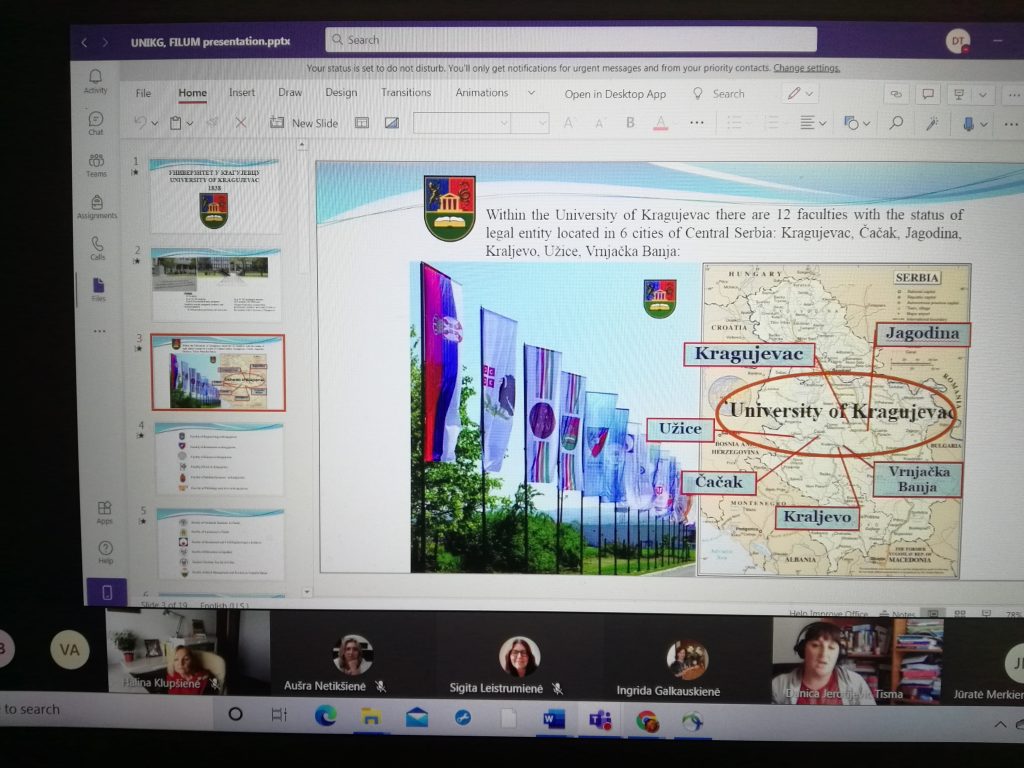Expand the more tabs chevron after Animations
1024x768 pixels.
[x=531, y=93]
